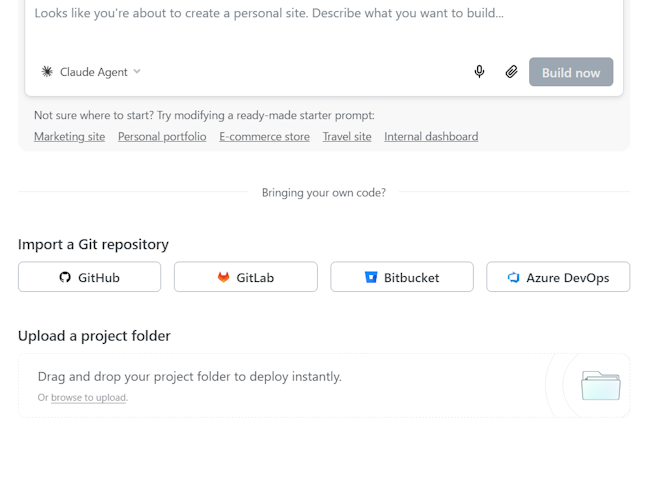Click the microphone voice input icon
Screen dimensions: 649x502
click(x=480, y=72)
